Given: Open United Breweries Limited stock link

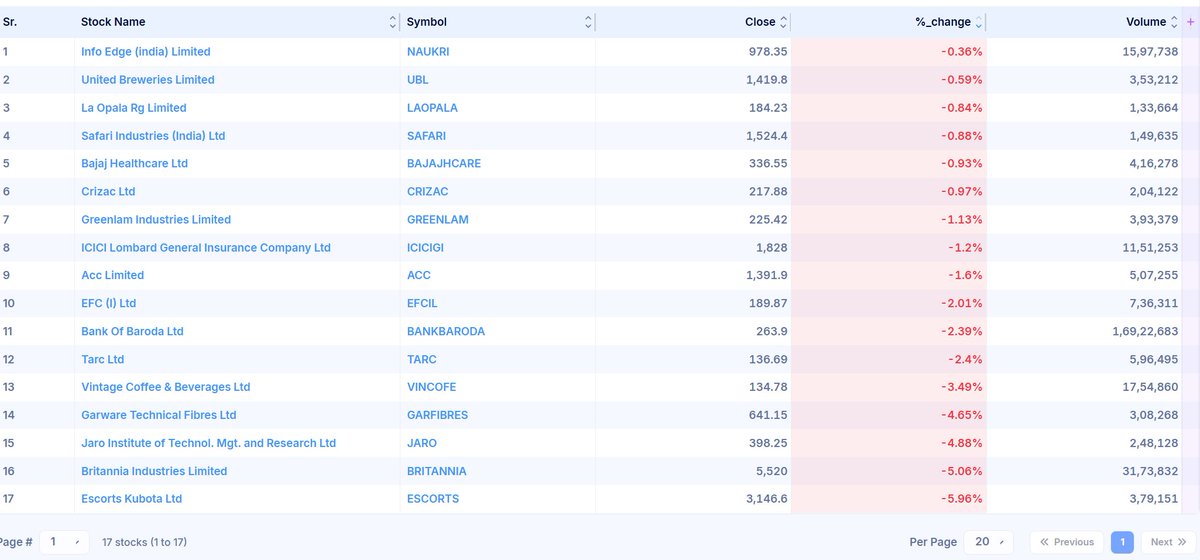Looking at the screenshot, I should pyautogui.click(x=148, y=79).
